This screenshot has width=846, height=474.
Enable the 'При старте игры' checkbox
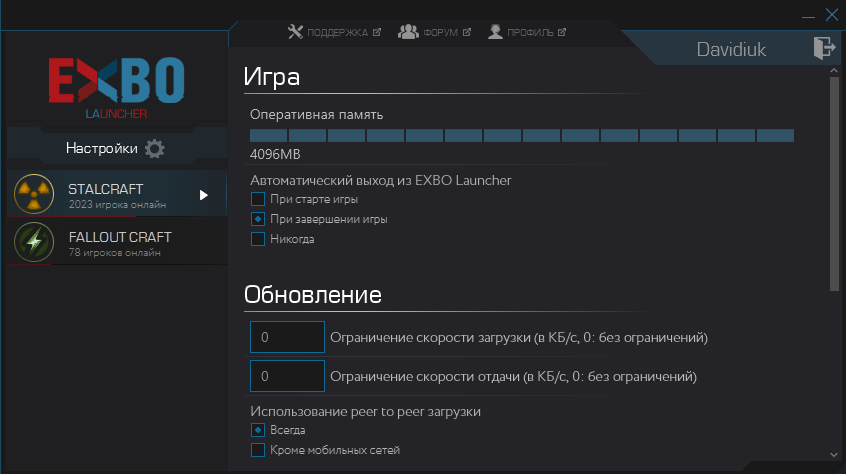click(258, 199)
